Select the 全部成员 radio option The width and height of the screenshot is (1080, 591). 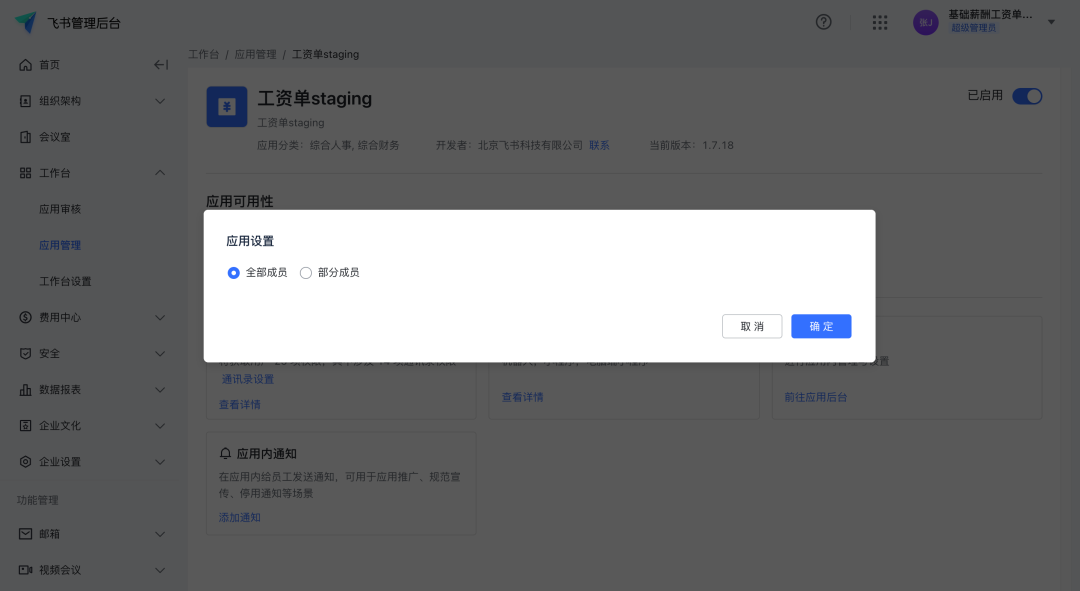tap(233, 273)
